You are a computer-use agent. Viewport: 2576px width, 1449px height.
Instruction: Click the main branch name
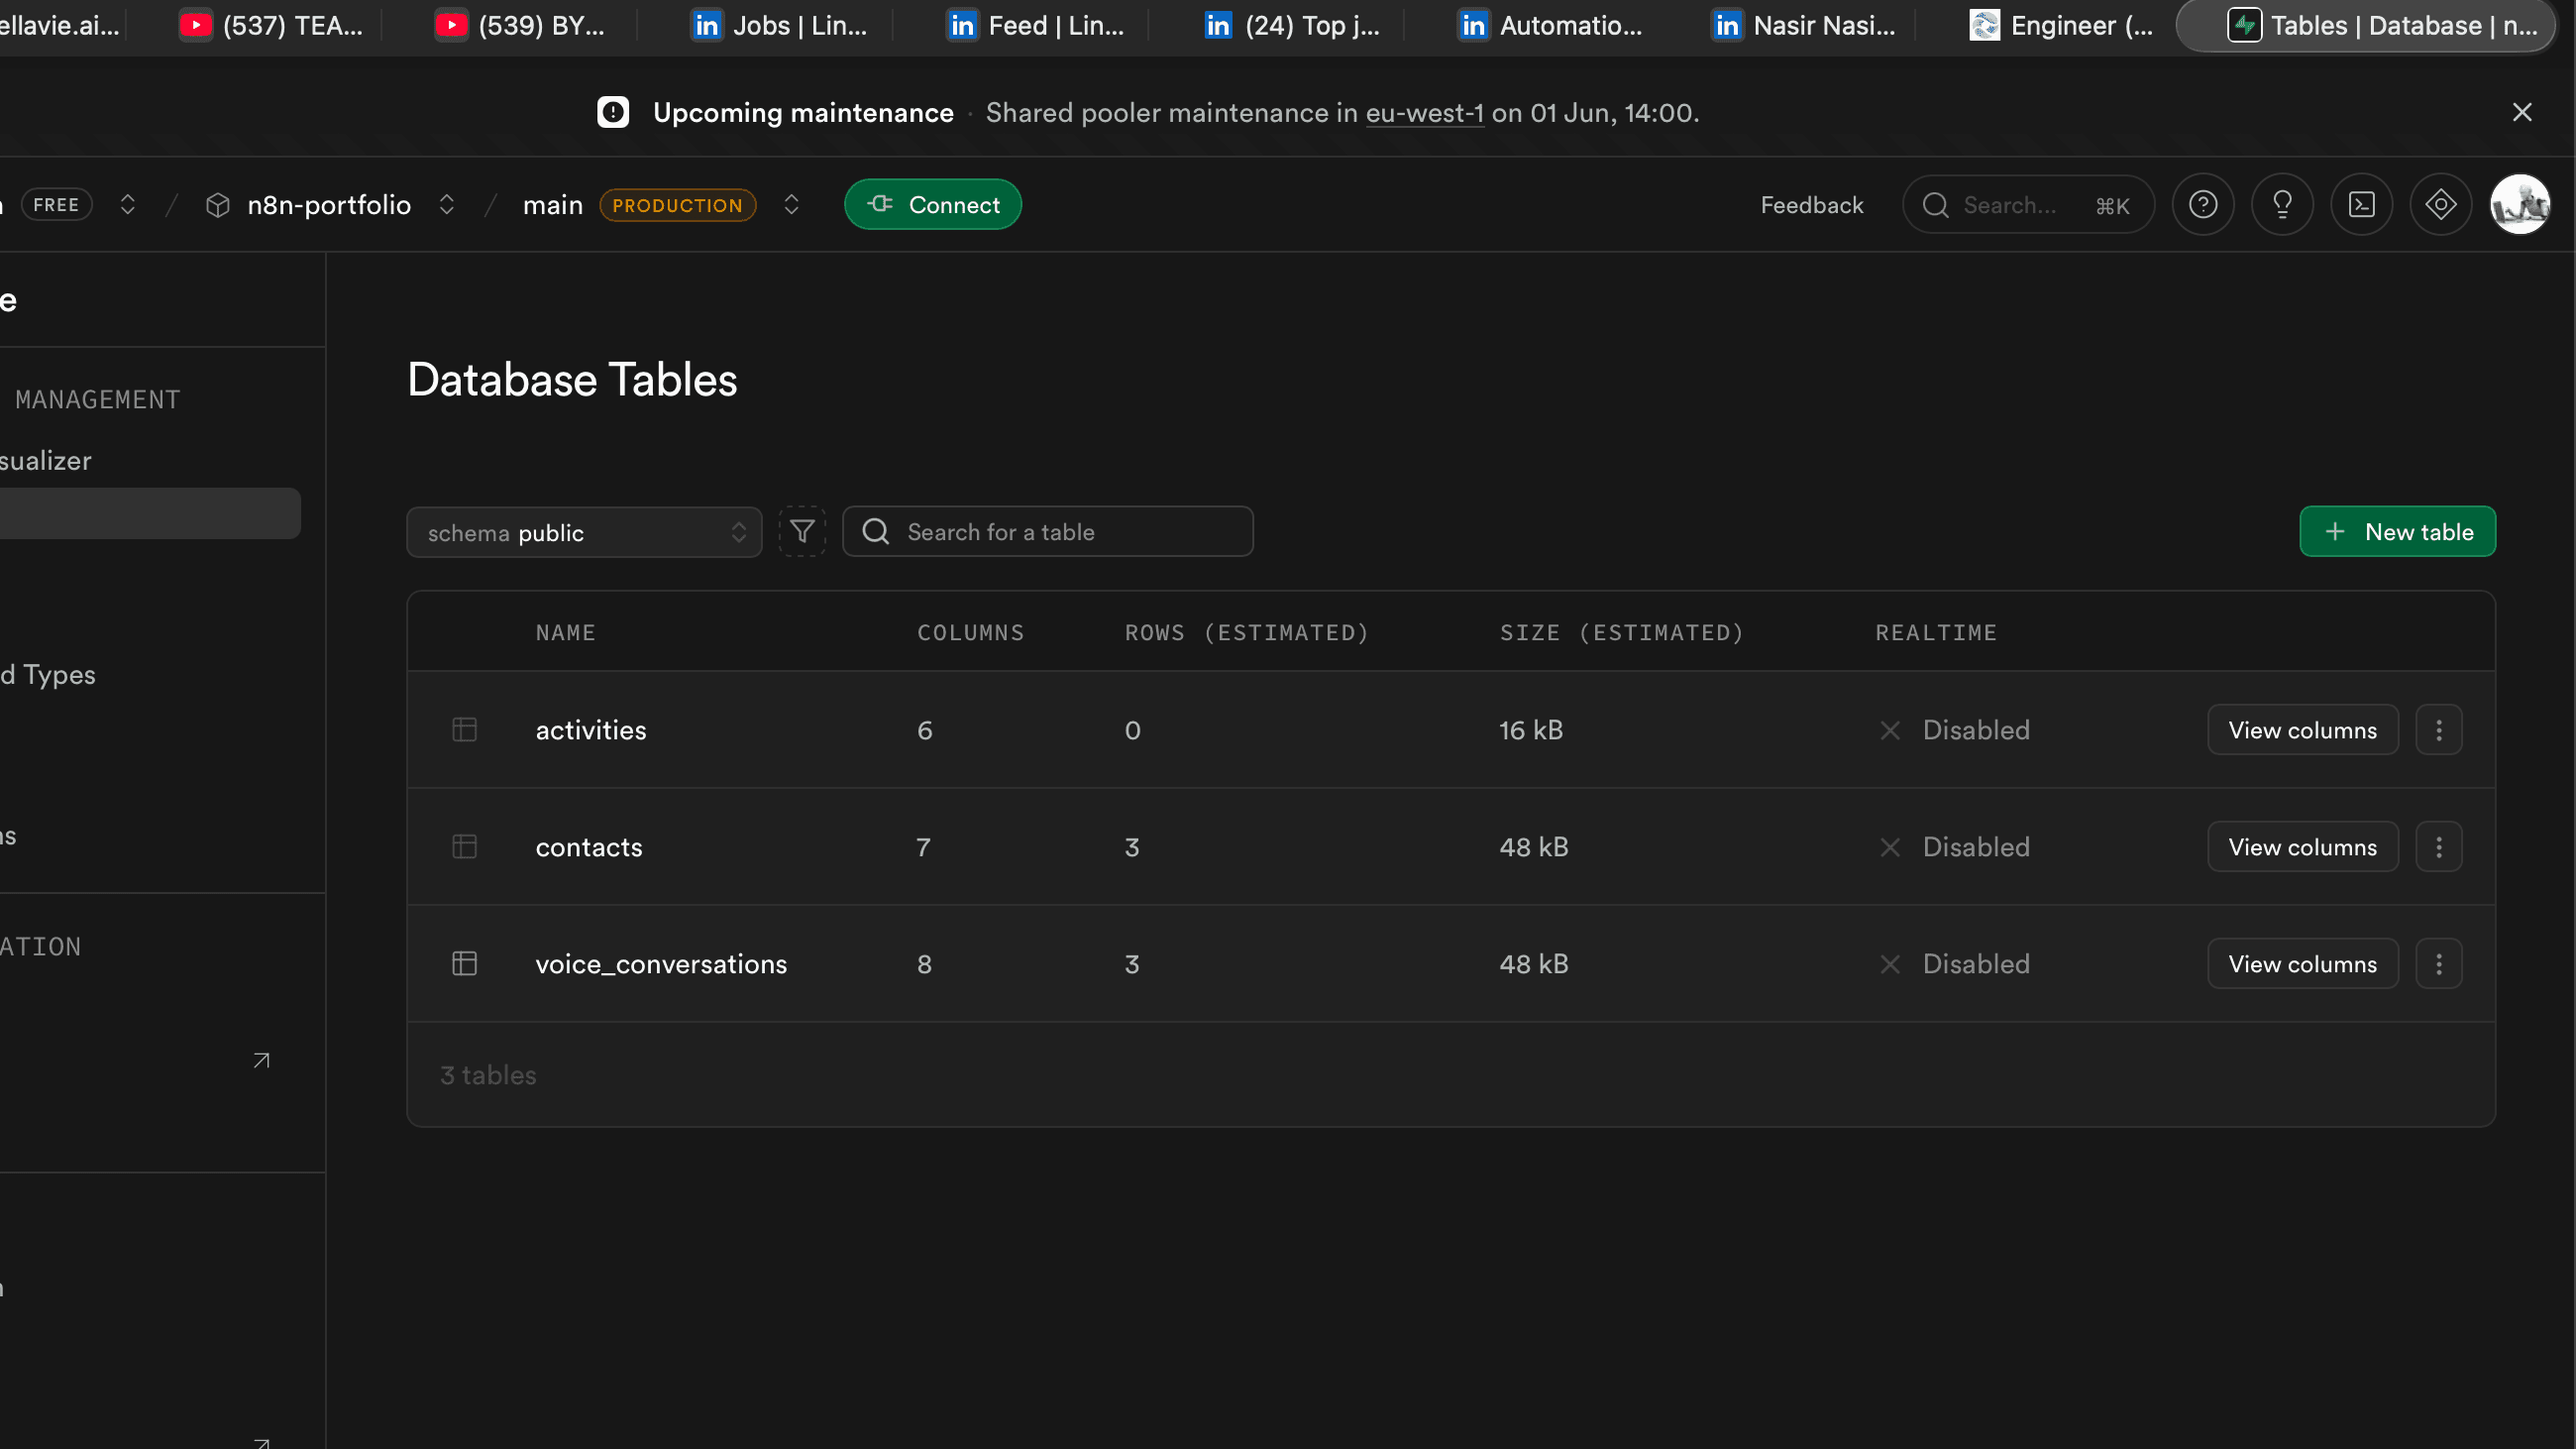(x=553, y=205)
